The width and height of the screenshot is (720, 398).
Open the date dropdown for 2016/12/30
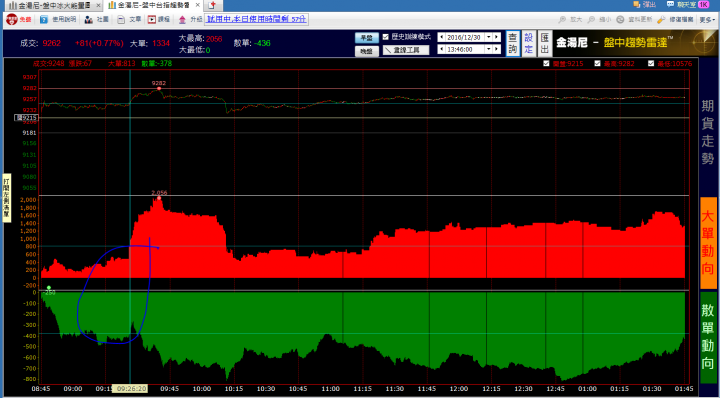[488, 37]
